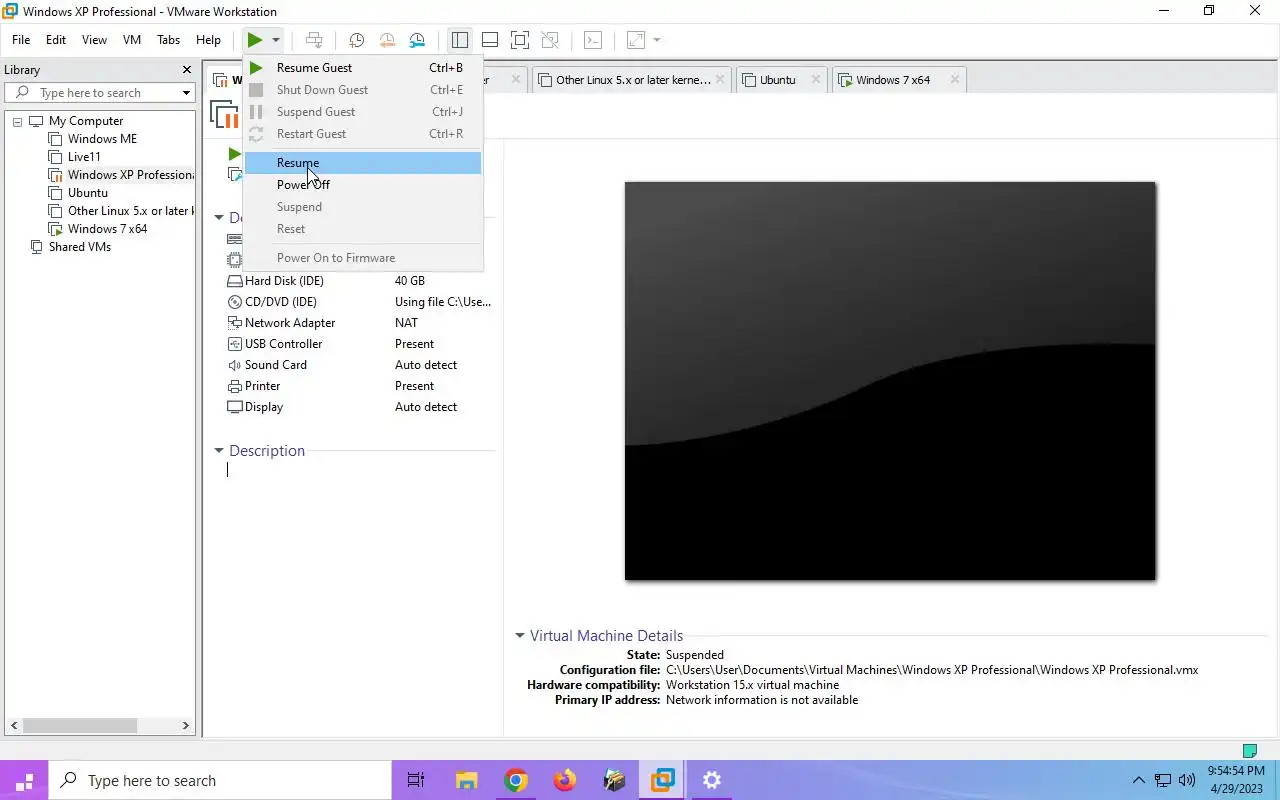The height and width of the screenshot is (800, 1280).
Task: Select Live11 in the library
Action: click(x=84, y=157)
